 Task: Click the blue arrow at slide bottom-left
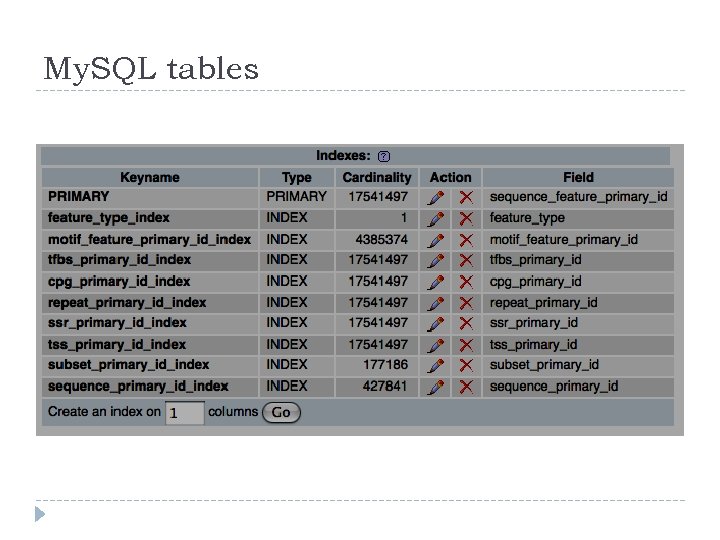39,514
